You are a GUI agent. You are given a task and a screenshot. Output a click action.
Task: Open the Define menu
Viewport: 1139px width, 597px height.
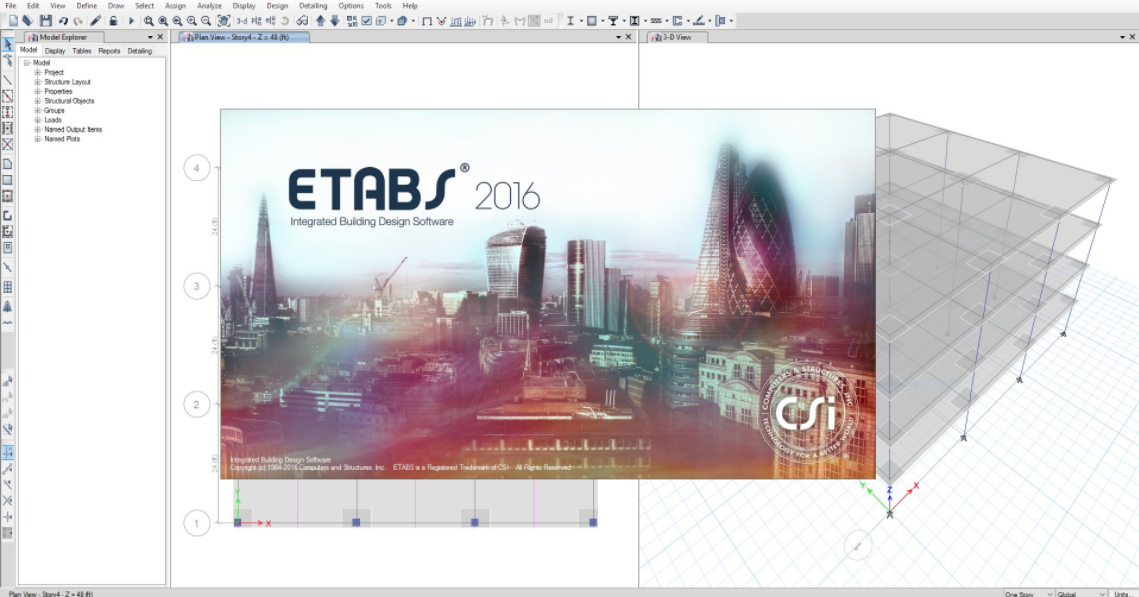pyautogui.click(x=86, y=6)
